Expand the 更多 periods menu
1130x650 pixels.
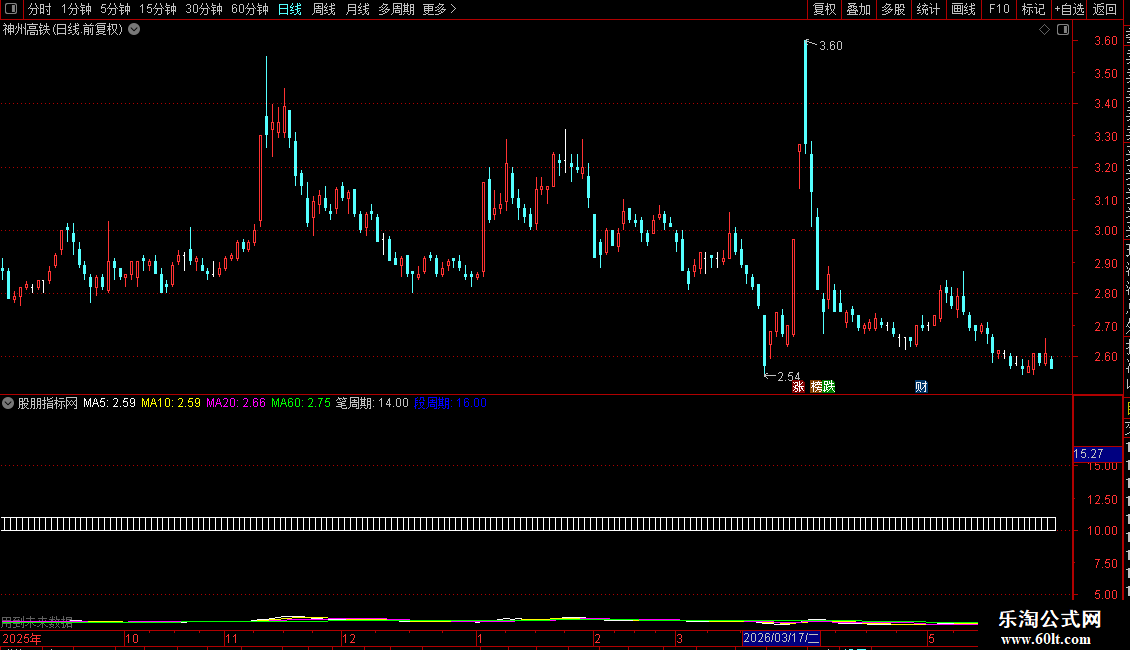tap(440, 9)
